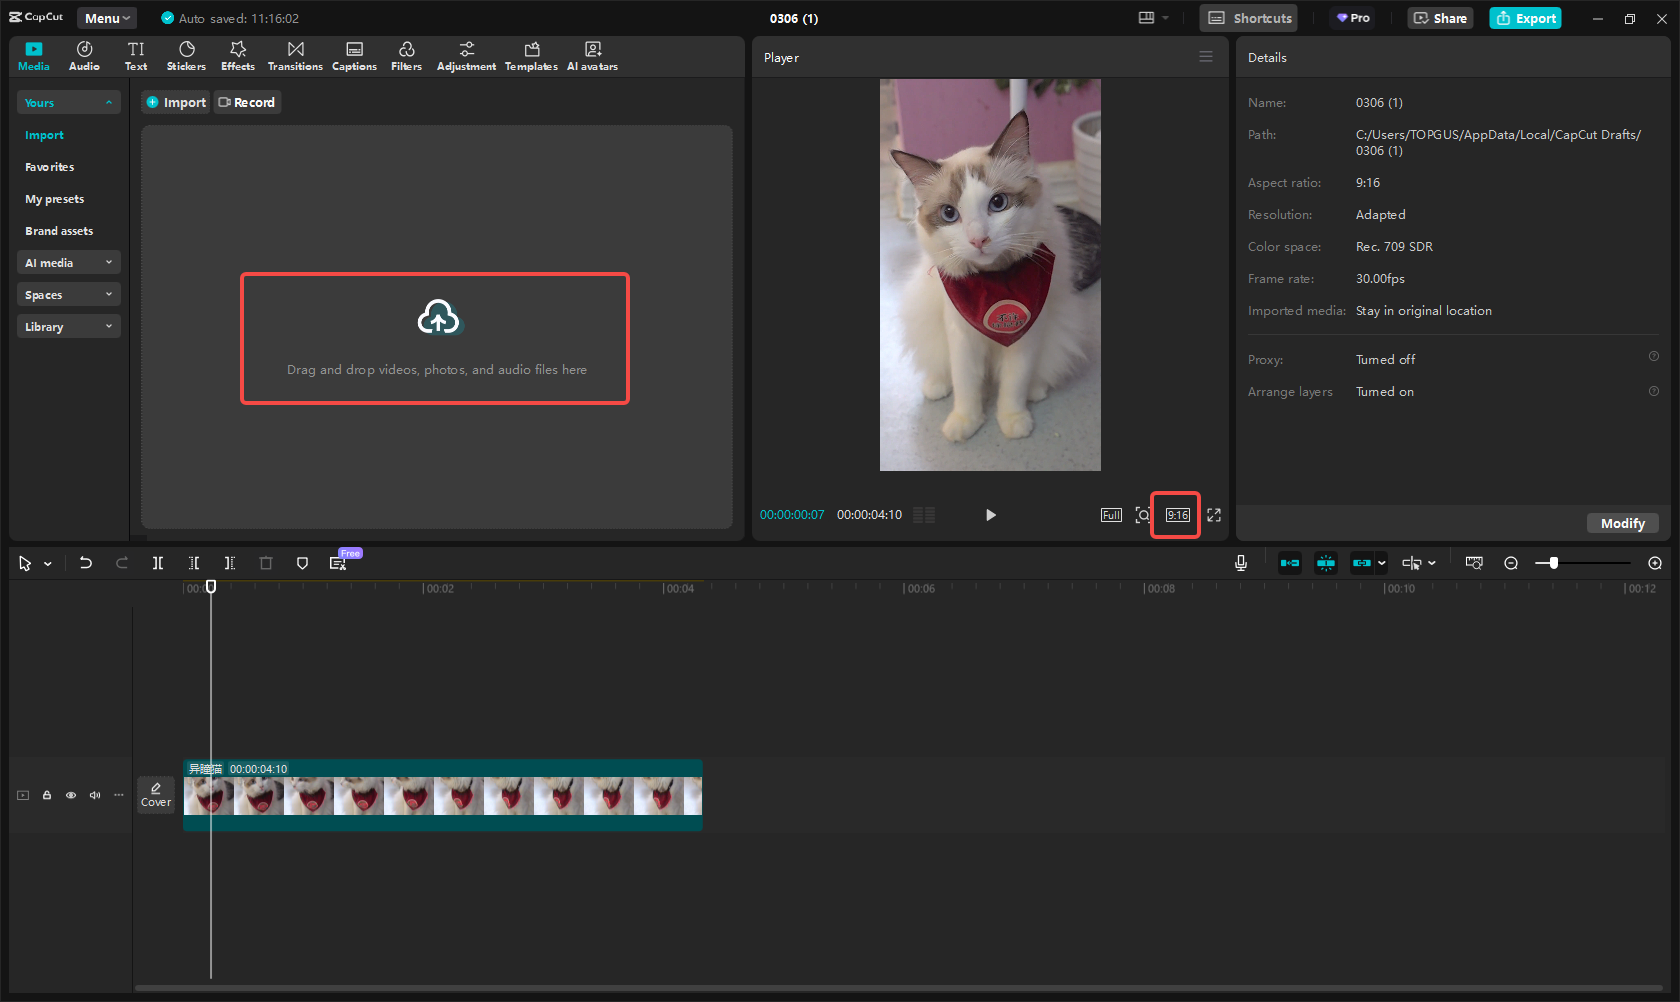Toggle track visibility eye icon

[71, 795]
